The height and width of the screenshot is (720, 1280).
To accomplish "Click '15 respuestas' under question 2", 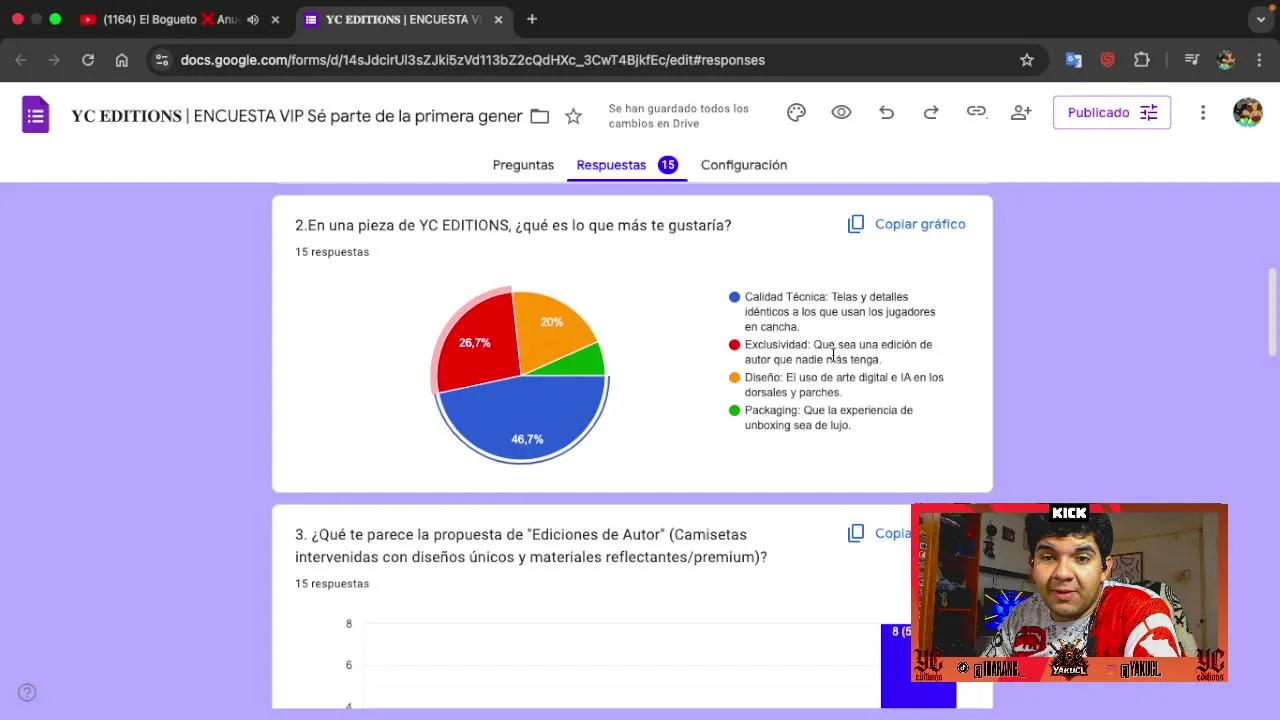I will 332,252.
